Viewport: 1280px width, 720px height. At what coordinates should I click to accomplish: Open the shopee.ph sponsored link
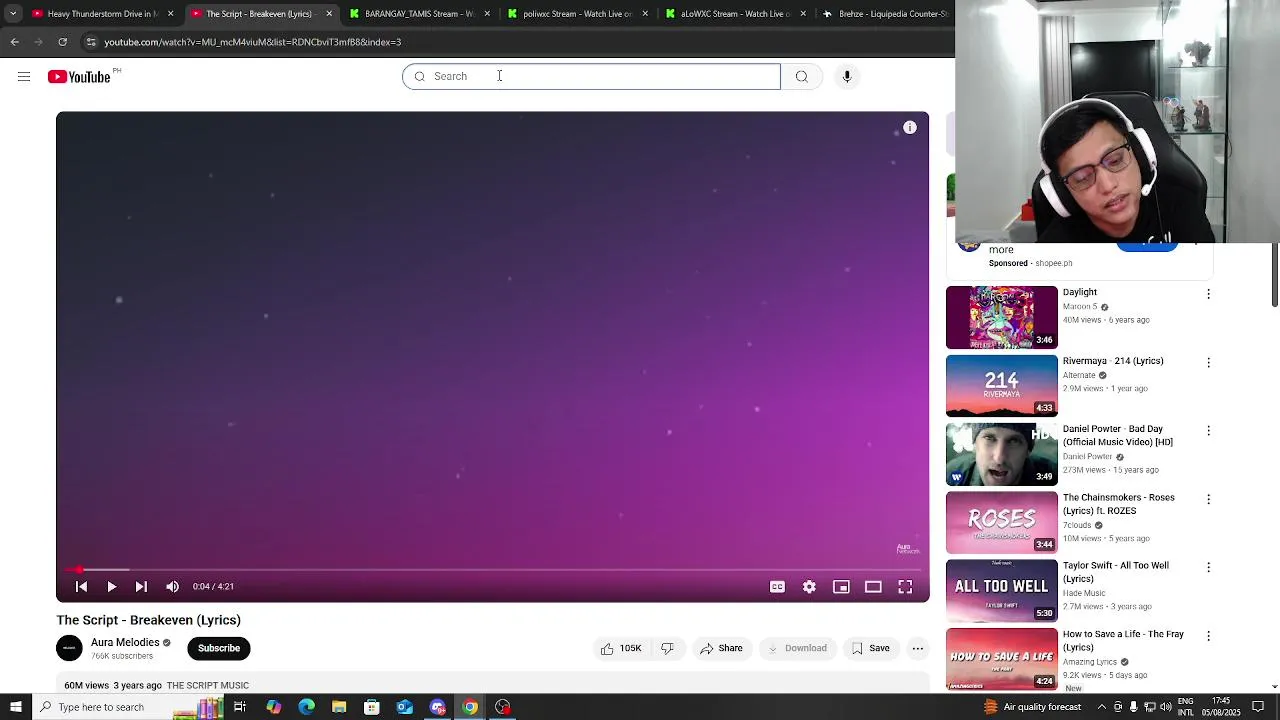click(1054, 264)
